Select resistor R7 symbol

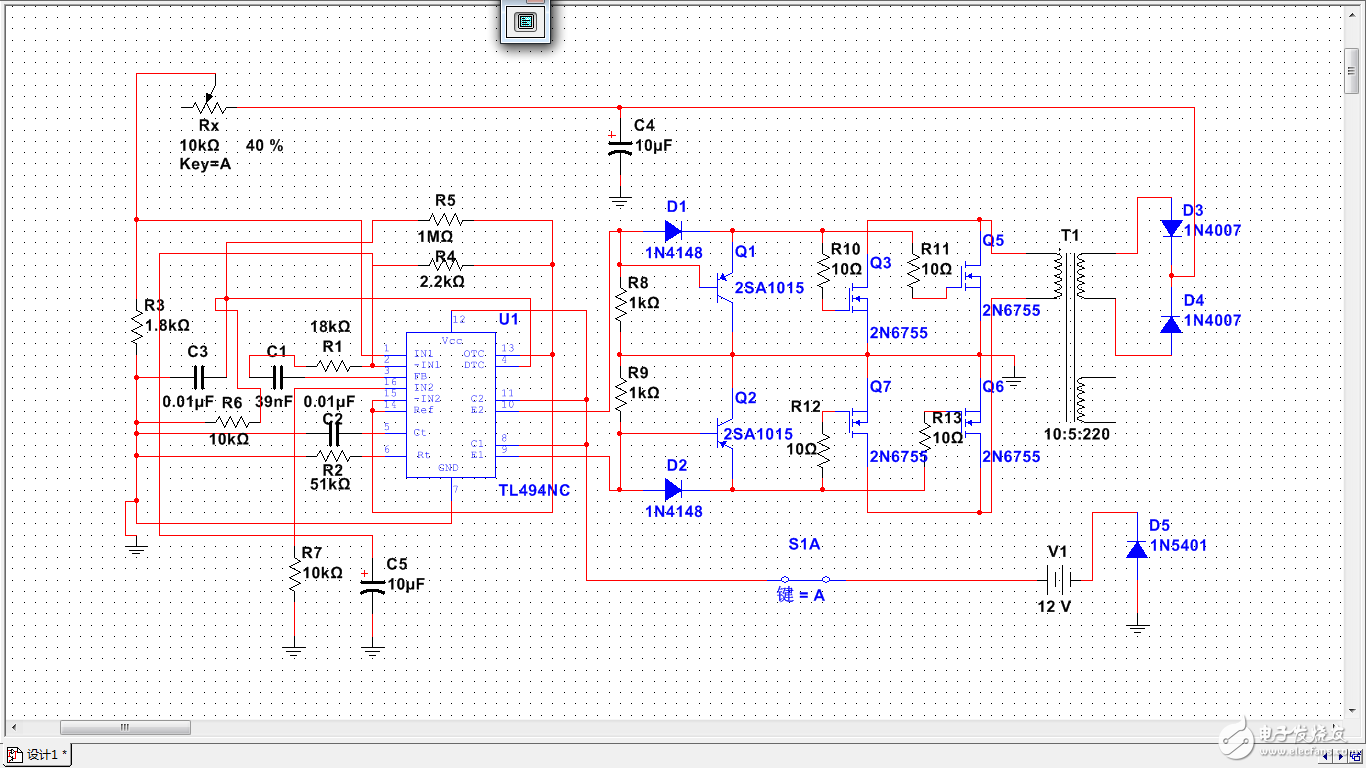click(294, 575)
